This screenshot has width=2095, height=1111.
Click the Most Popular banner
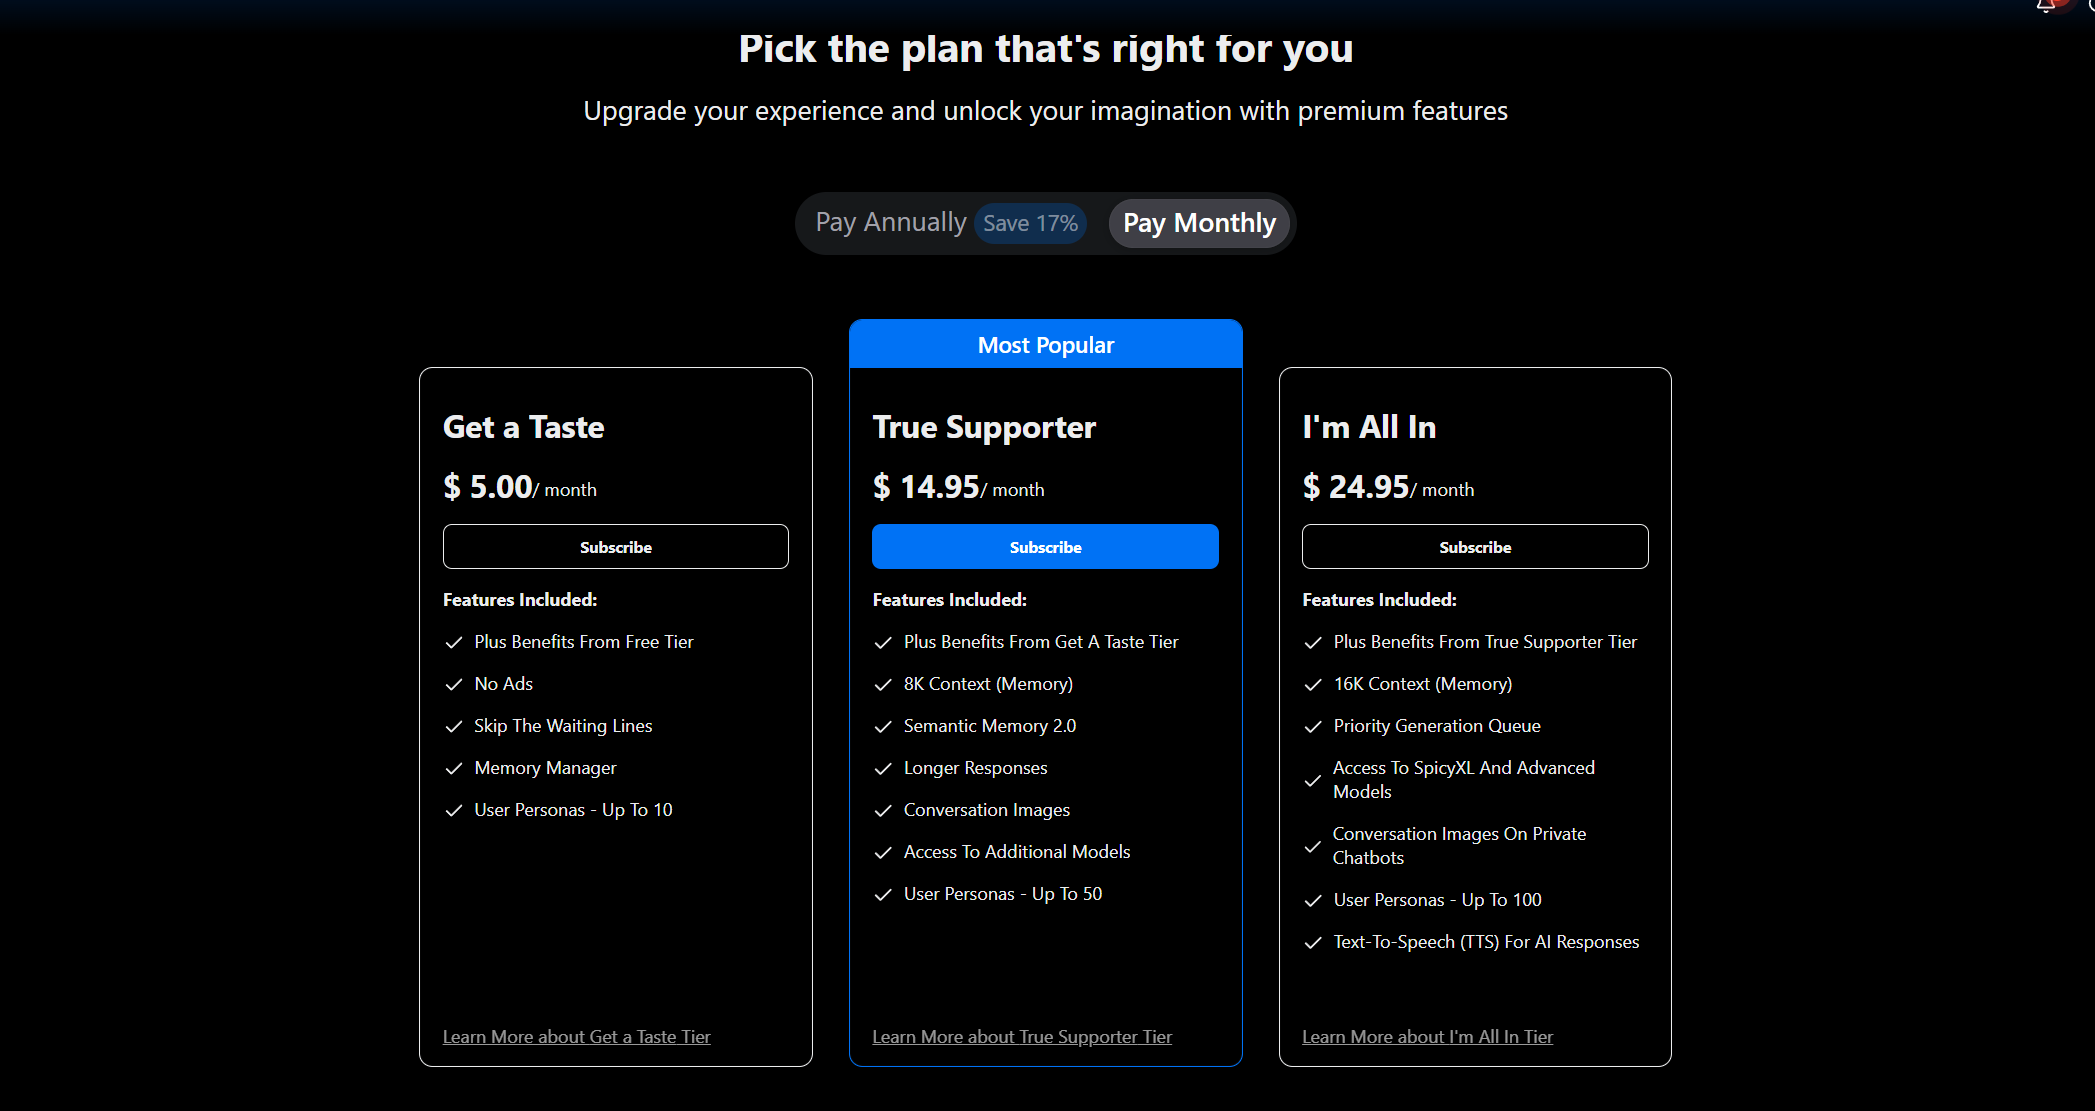[x=1046, y=345]
